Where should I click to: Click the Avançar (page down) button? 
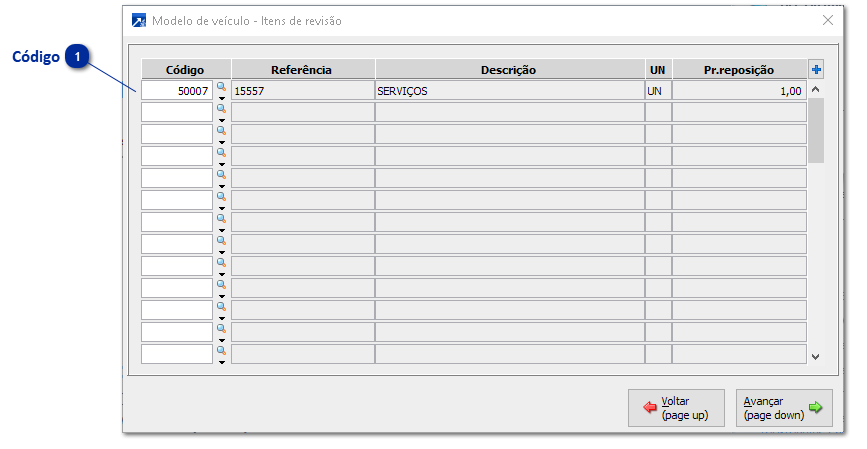(784, 408)
